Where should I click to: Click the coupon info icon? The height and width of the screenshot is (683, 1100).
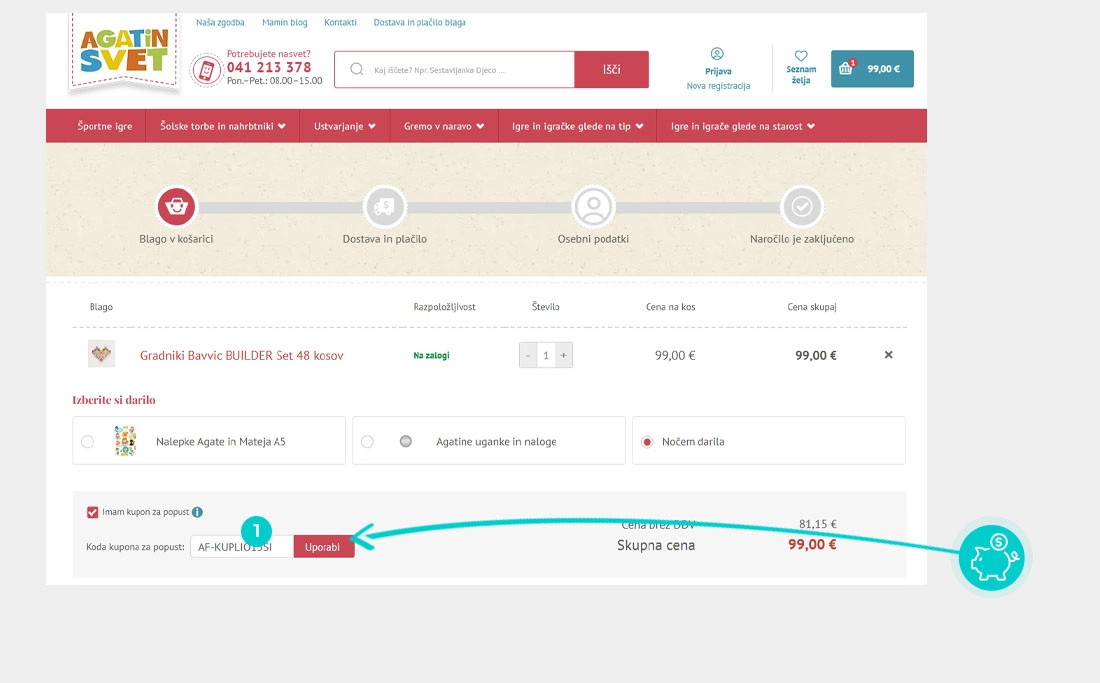pos(197,512)
